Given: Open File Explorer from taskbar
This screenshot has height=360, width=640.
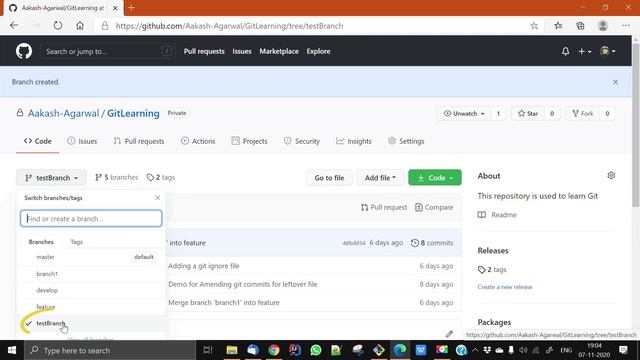Looking at the screenshot, I should click(232, 350).
